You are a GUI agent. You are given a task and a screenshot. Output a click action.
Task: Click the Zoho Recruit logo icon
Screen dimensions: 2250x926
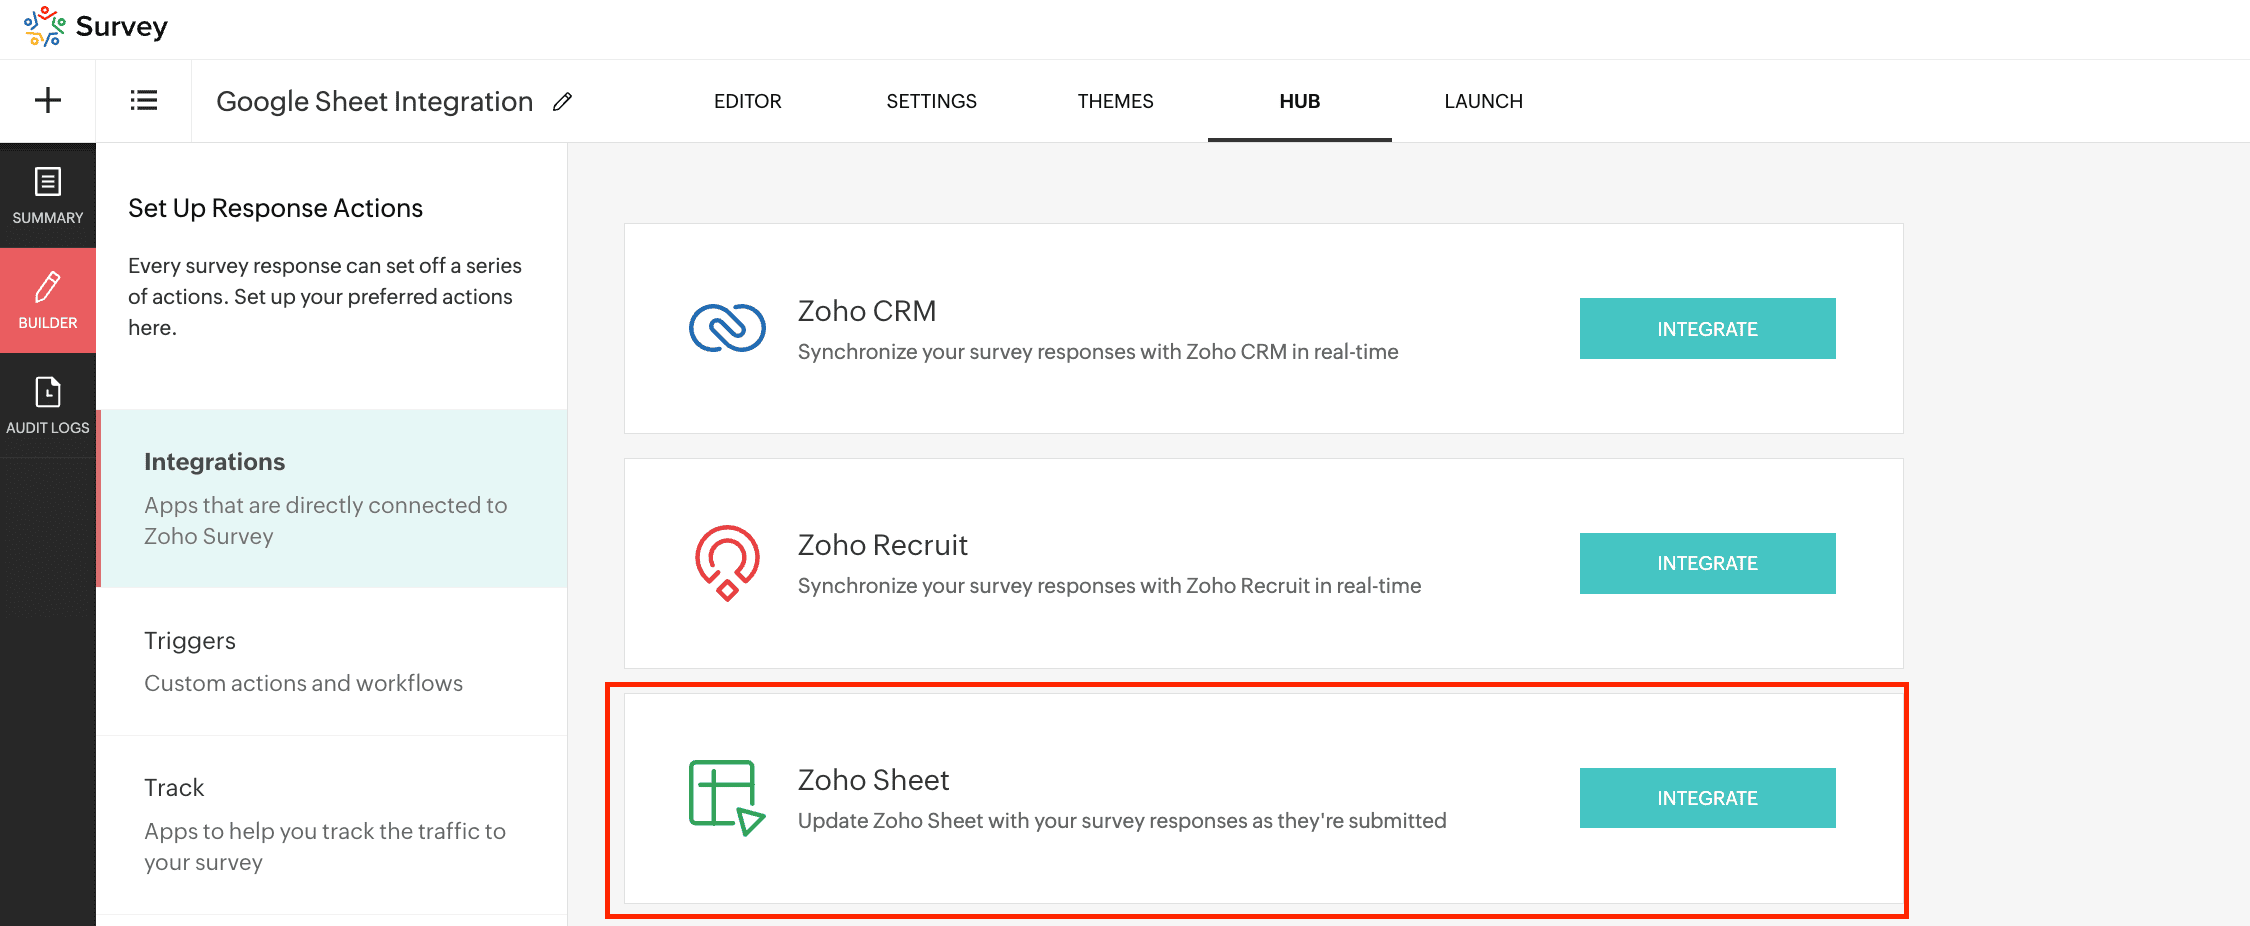coord(728,563)
